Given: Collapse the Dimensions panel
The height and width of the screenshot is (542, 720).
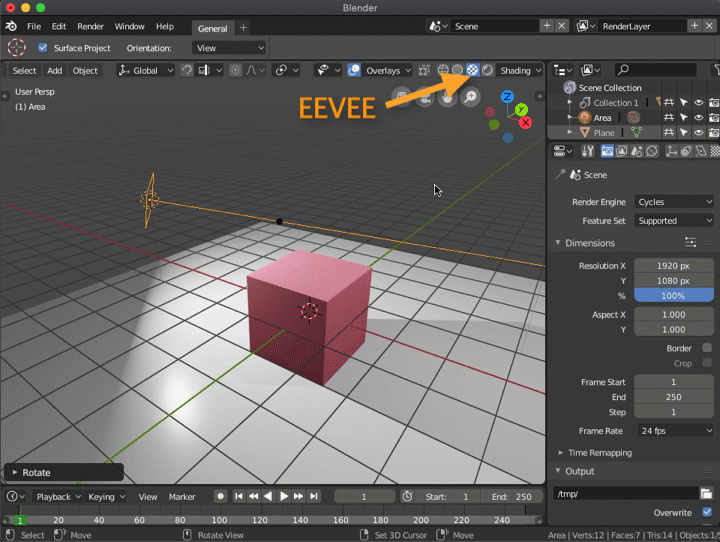Looking at the screenshot, I should 557,243.
